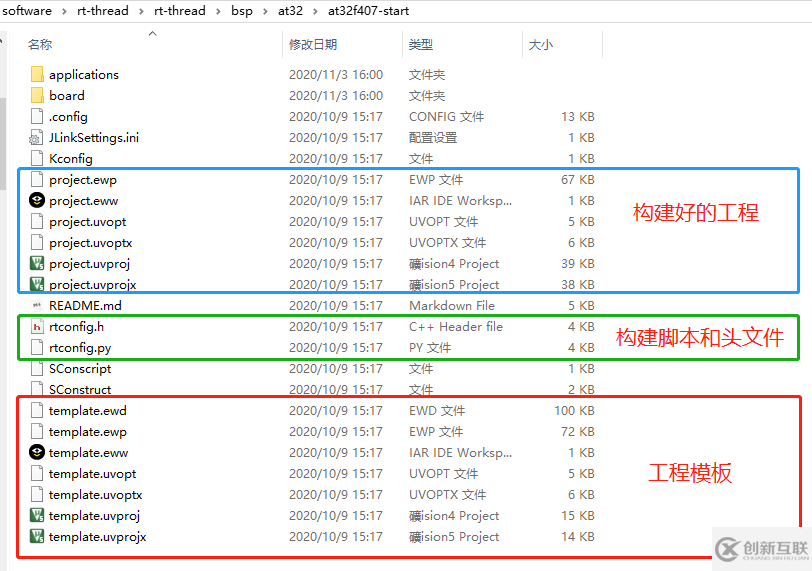Select the file name template.ewp
This screenshot has width=812, height=571.
88,432
